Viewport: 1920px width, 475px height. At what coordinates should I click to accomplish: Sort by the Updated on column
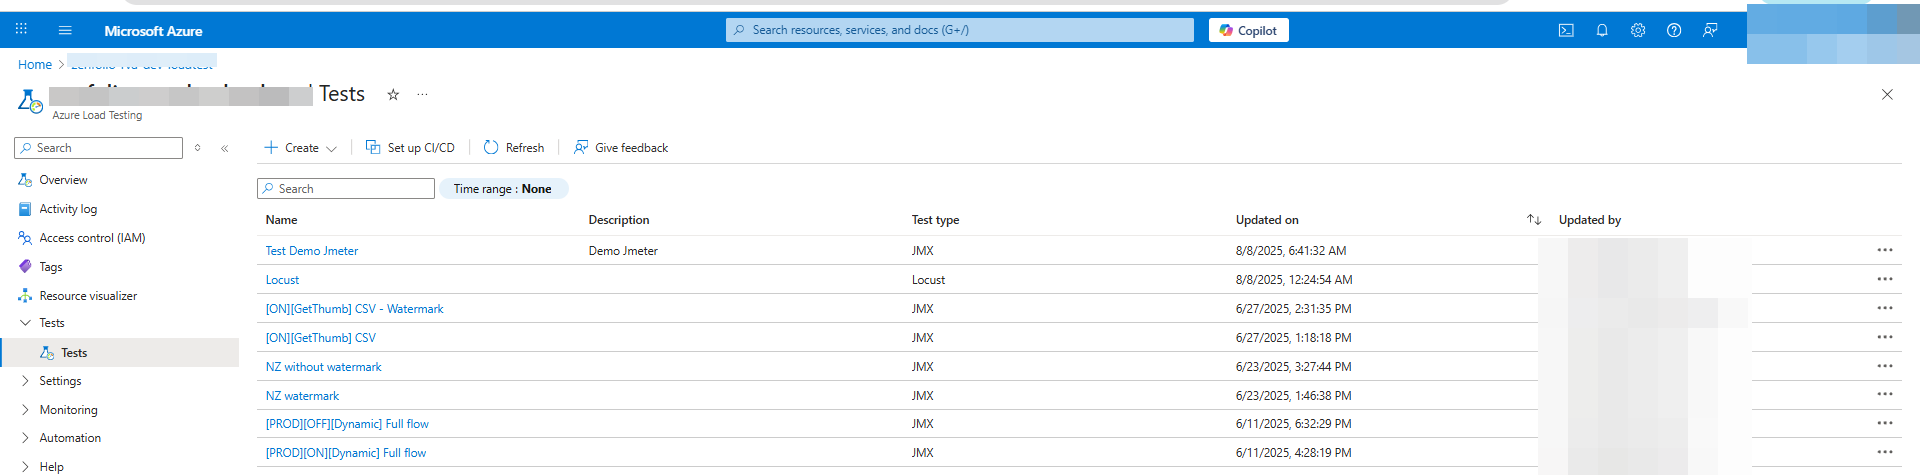(1533, 220)
